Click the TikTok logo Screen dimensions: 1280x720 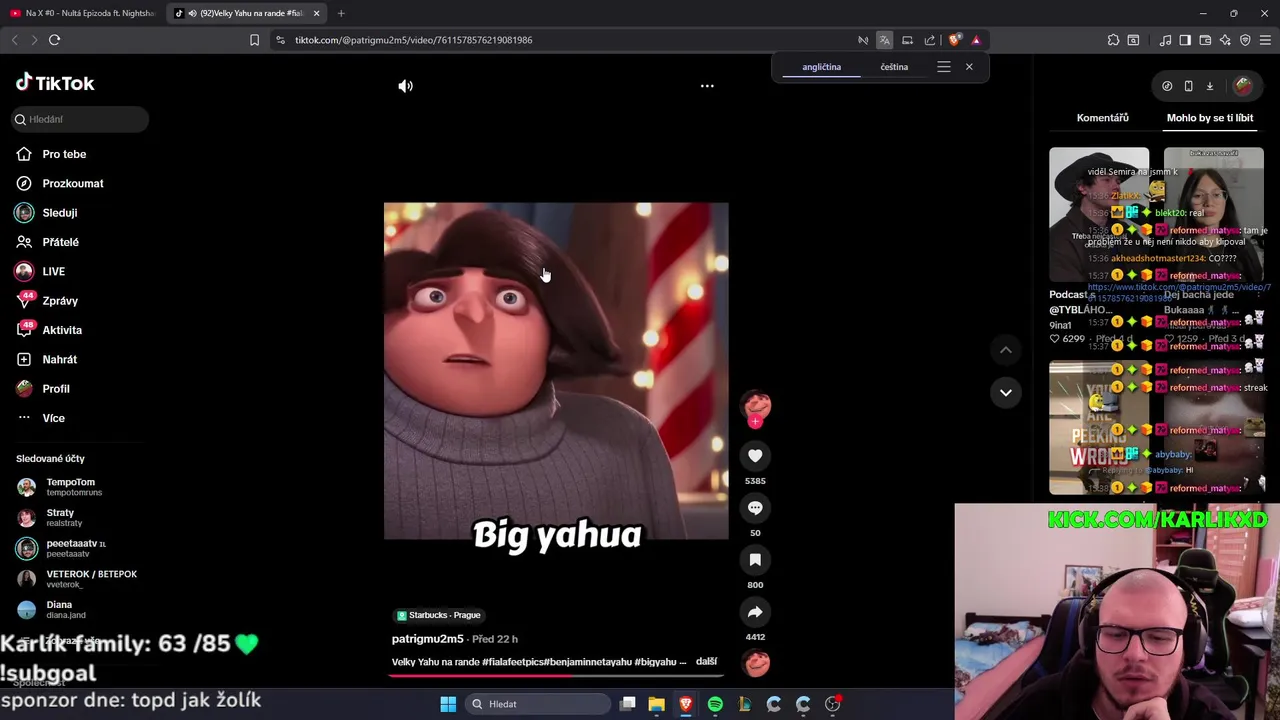55,83
